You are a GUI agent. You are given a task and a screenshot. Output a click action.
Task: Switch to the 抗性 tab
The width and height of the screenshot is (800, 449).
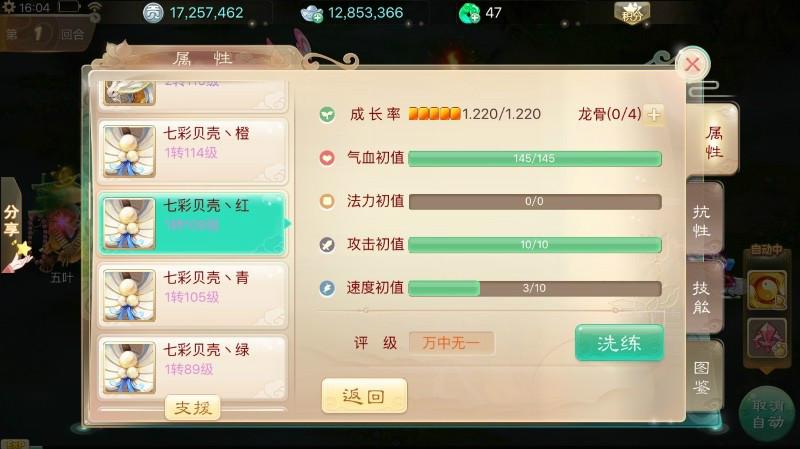[x=703, y=220]
